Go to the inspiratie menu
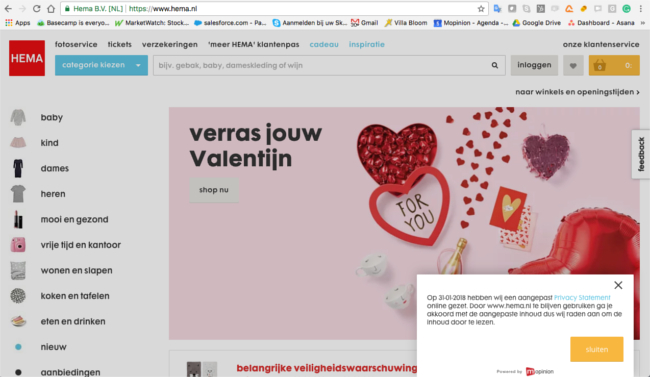This screenshot has width=650, height=377. pos(366,44)
